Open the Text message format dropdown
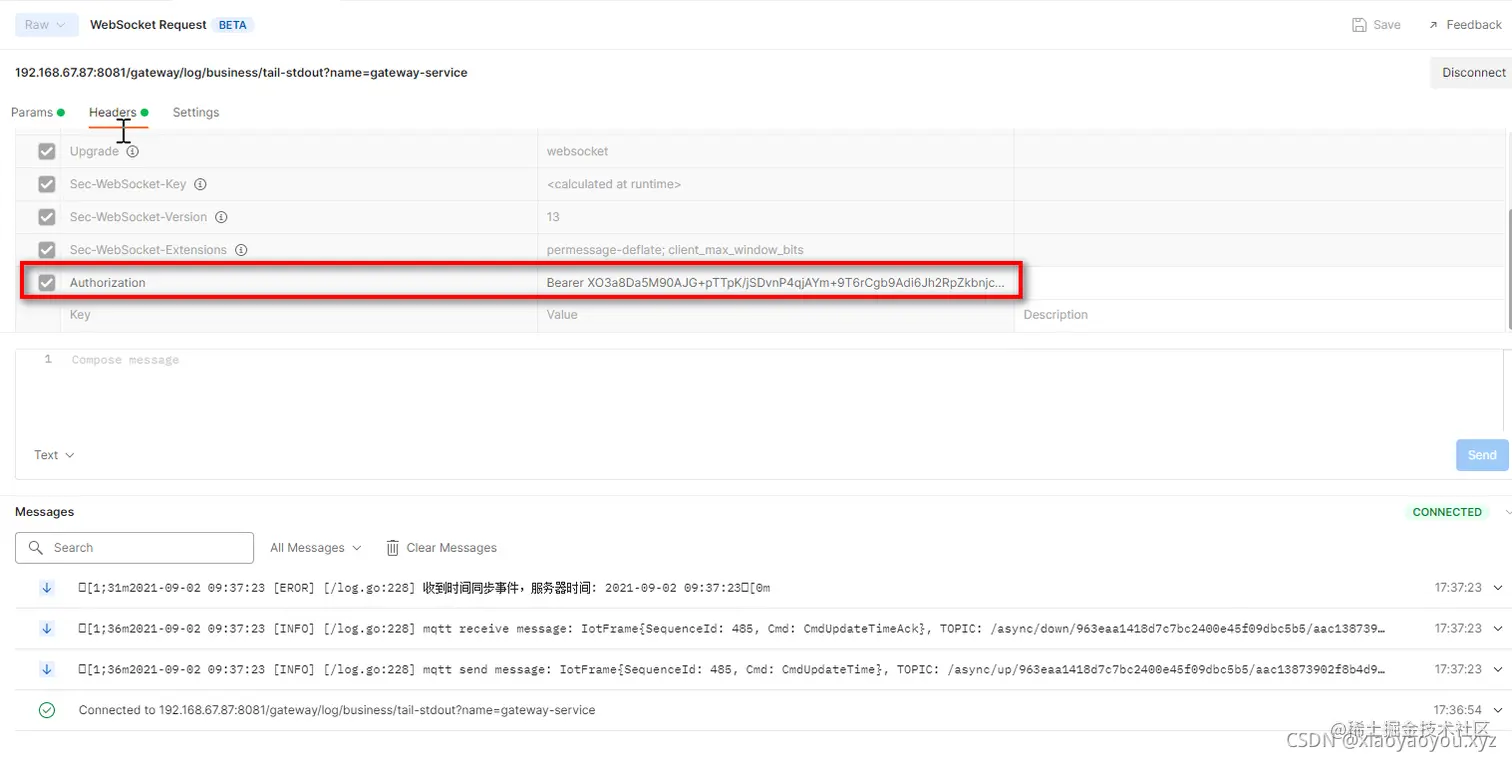Image resolution: width=1512 pixels, height=761 pixels. pyautogui.click(x=54, y=455)
